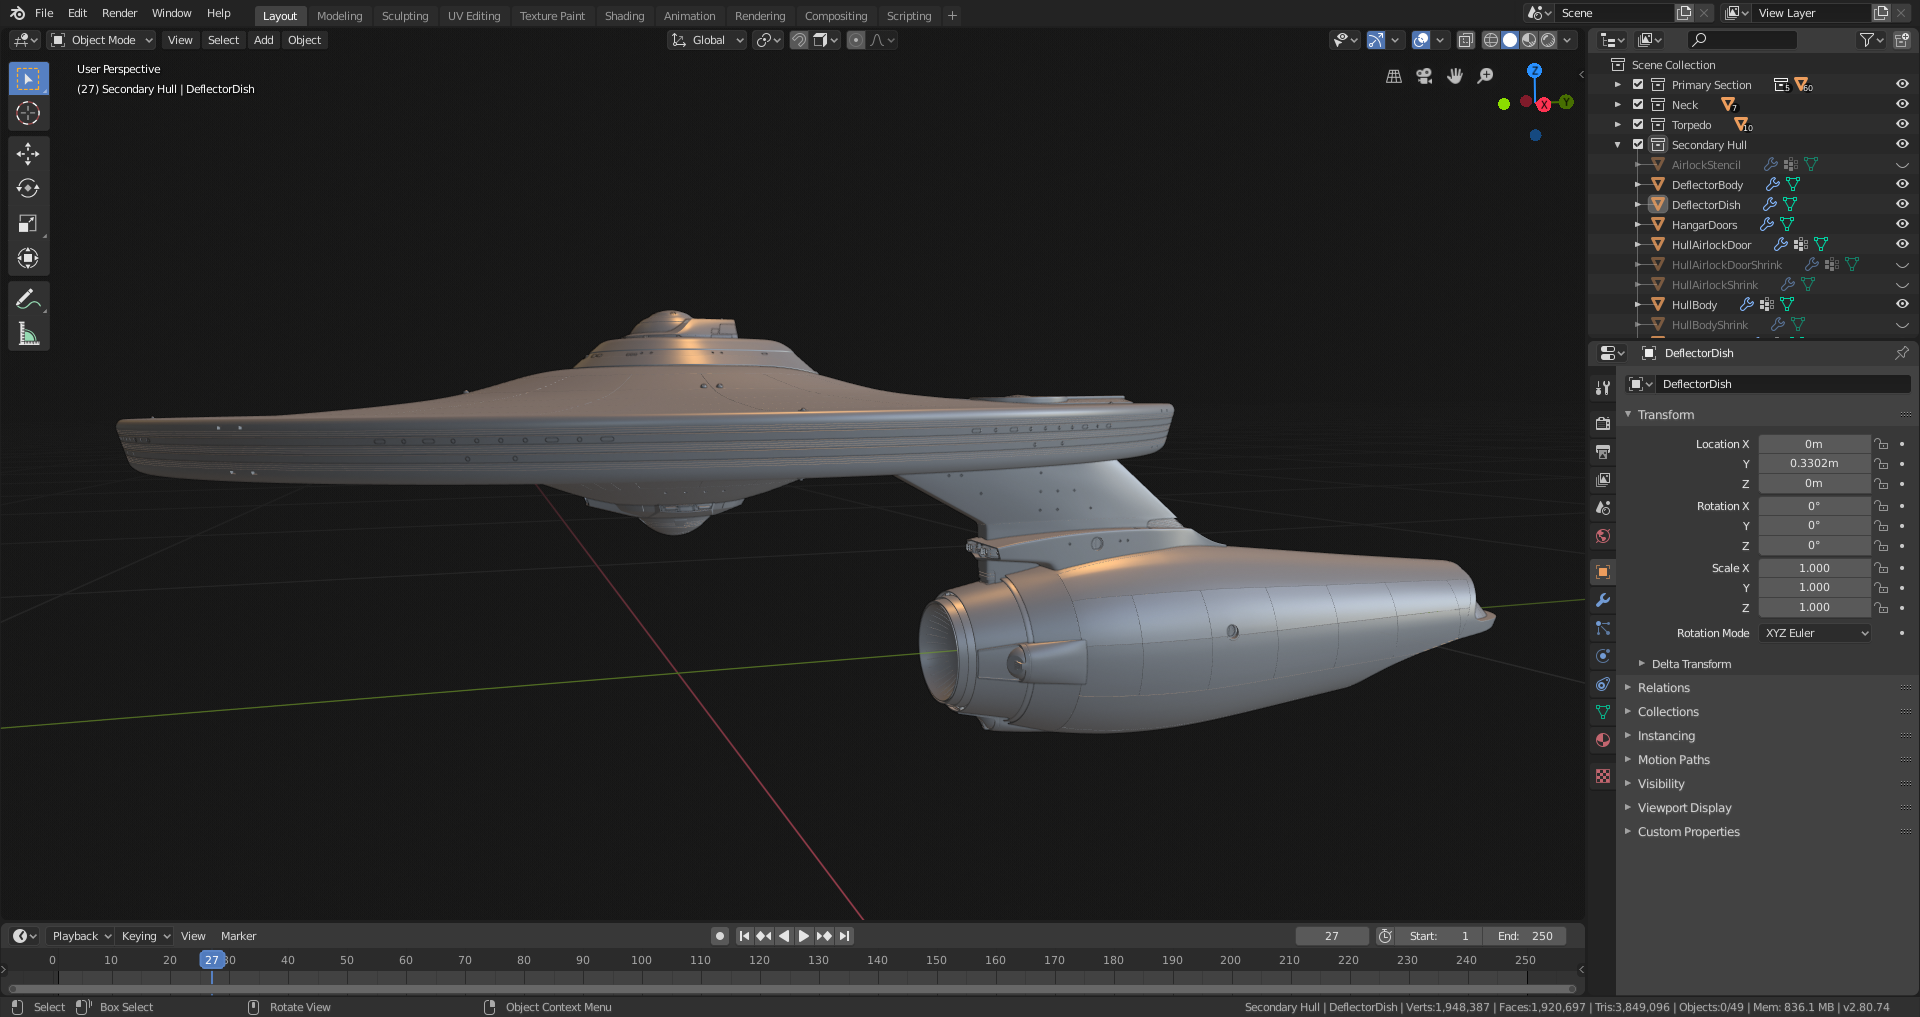Open the Object Data properties tab
1920x1017 pixels.
pos(1603,712)
